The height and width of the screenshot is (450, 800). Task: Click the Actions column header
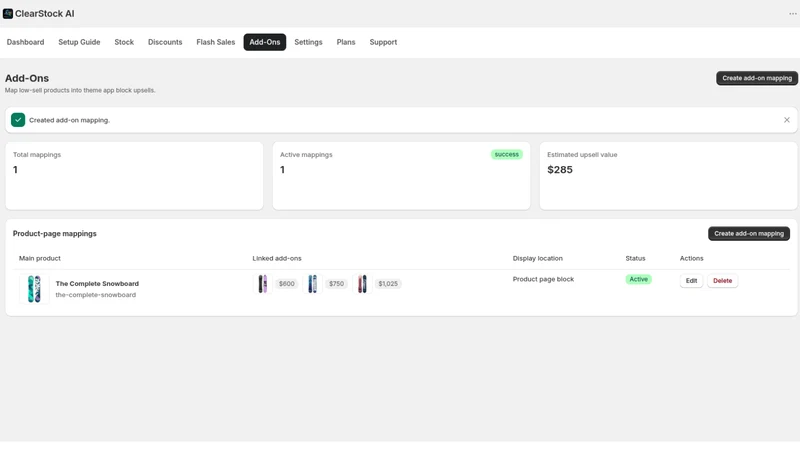click(x=691, y=258)
